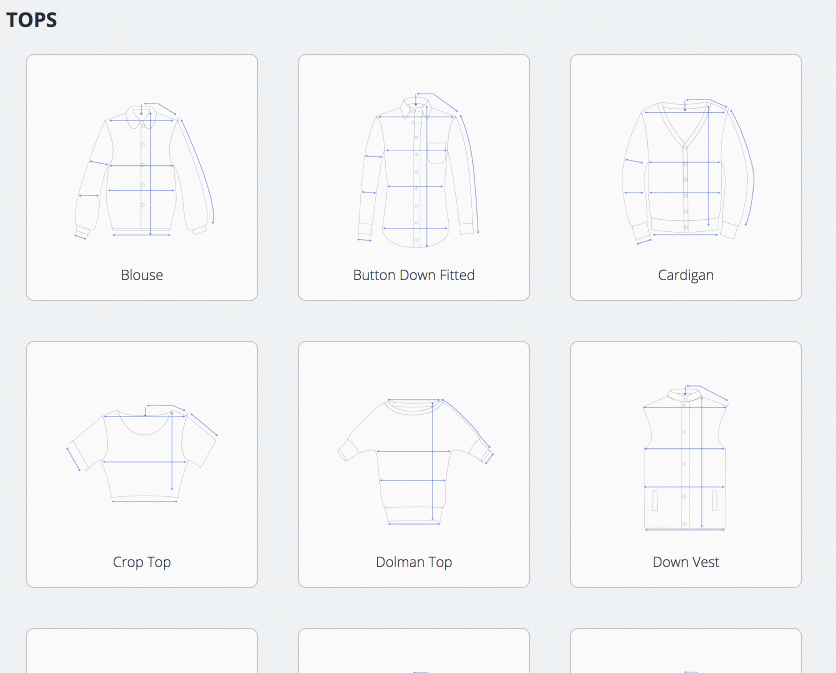
Task: Click the Button Down Fitted text label
Action: 413,275
